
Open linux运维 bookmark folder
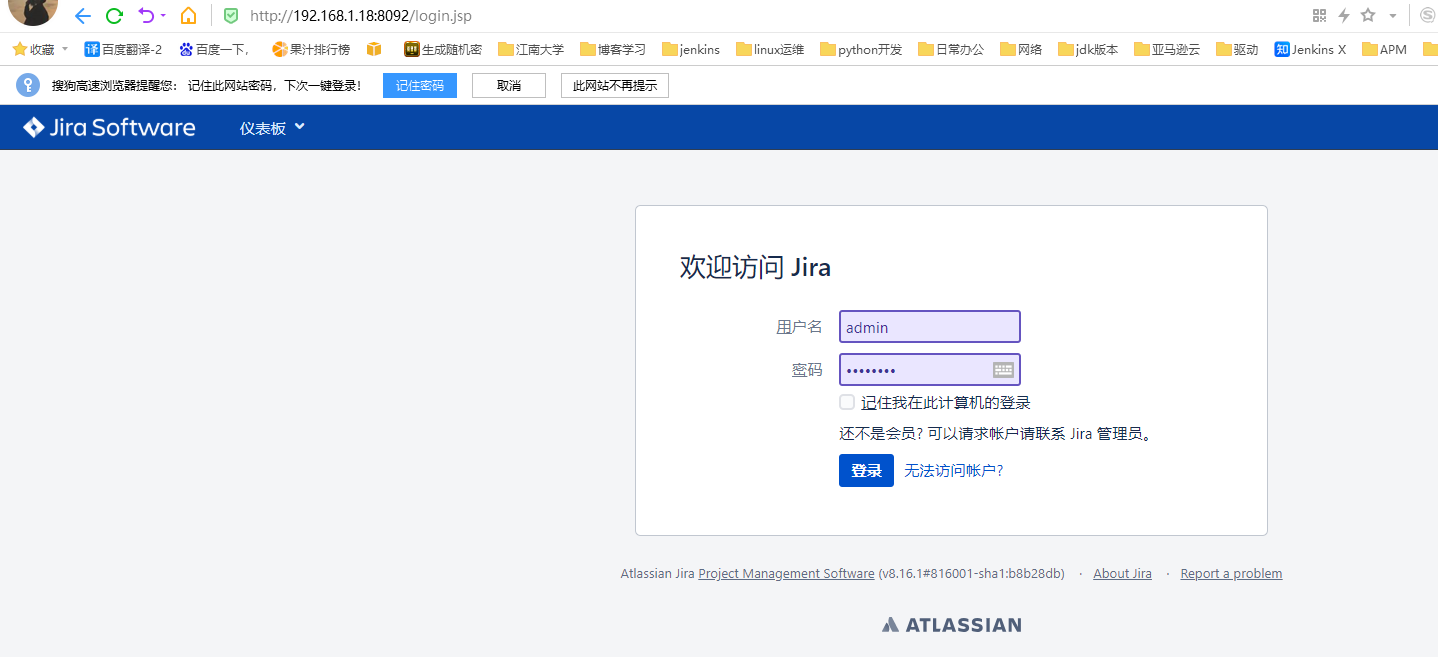[x=769, y=49]
